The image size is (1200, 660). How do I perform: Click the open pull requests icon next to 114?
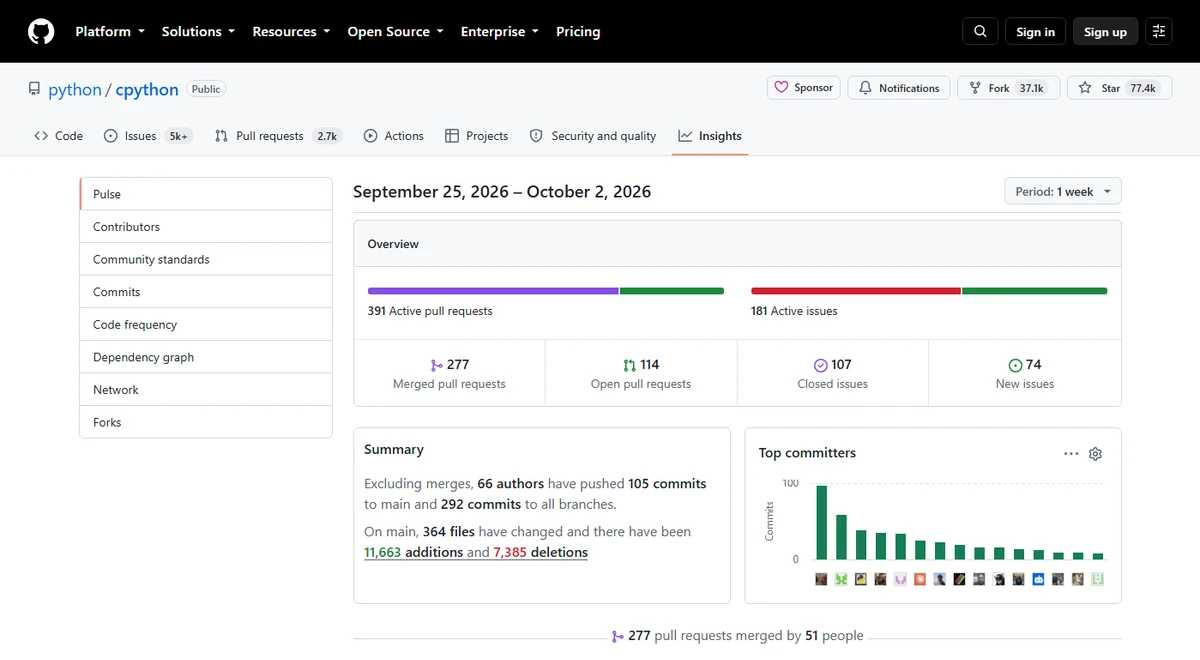629,365
